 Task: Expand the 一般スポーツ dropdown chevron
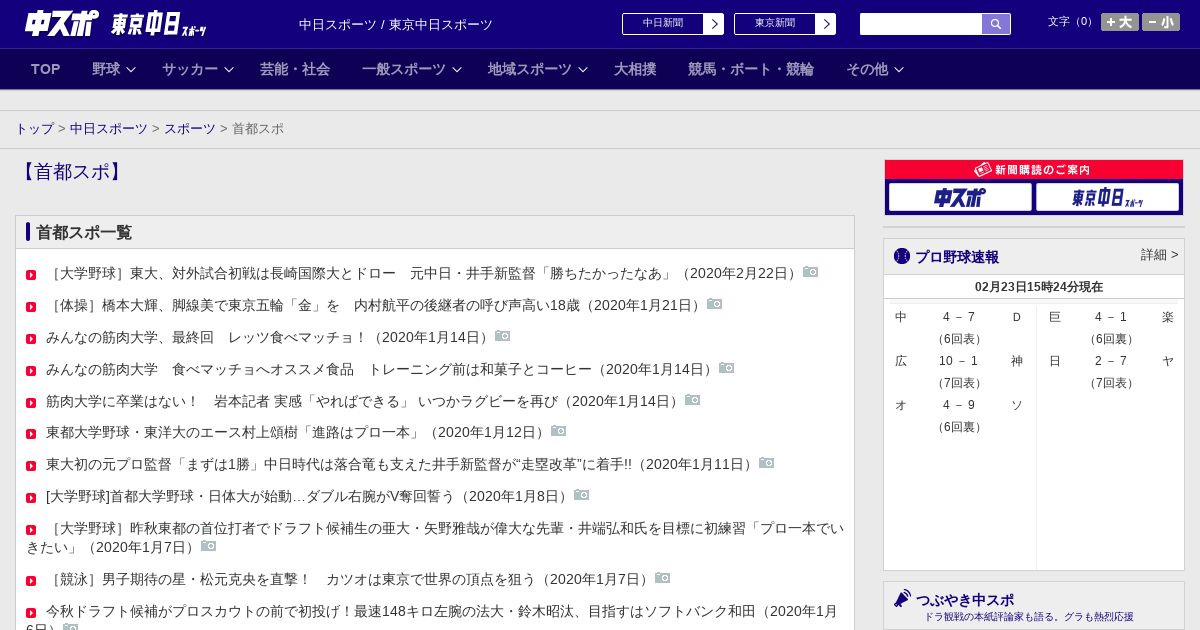[x=457, y=69]
